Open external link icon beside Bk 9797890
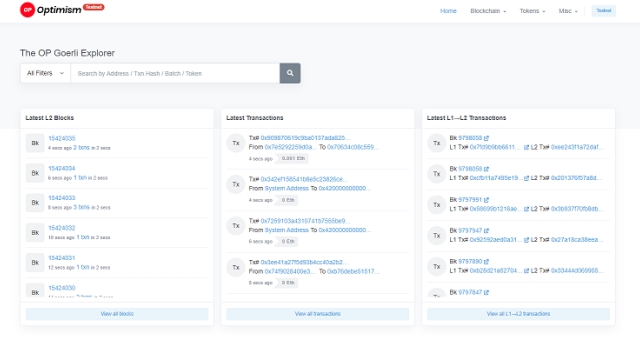 (x=486, y=262)
